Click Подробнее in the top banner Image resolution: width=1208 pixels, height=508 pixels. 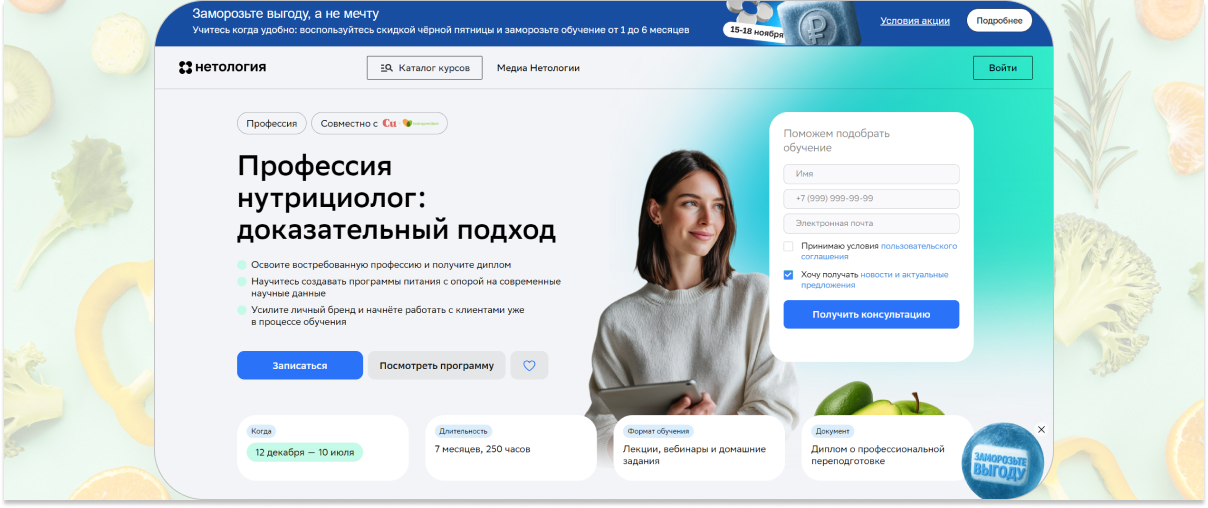[x=999, y=20]
